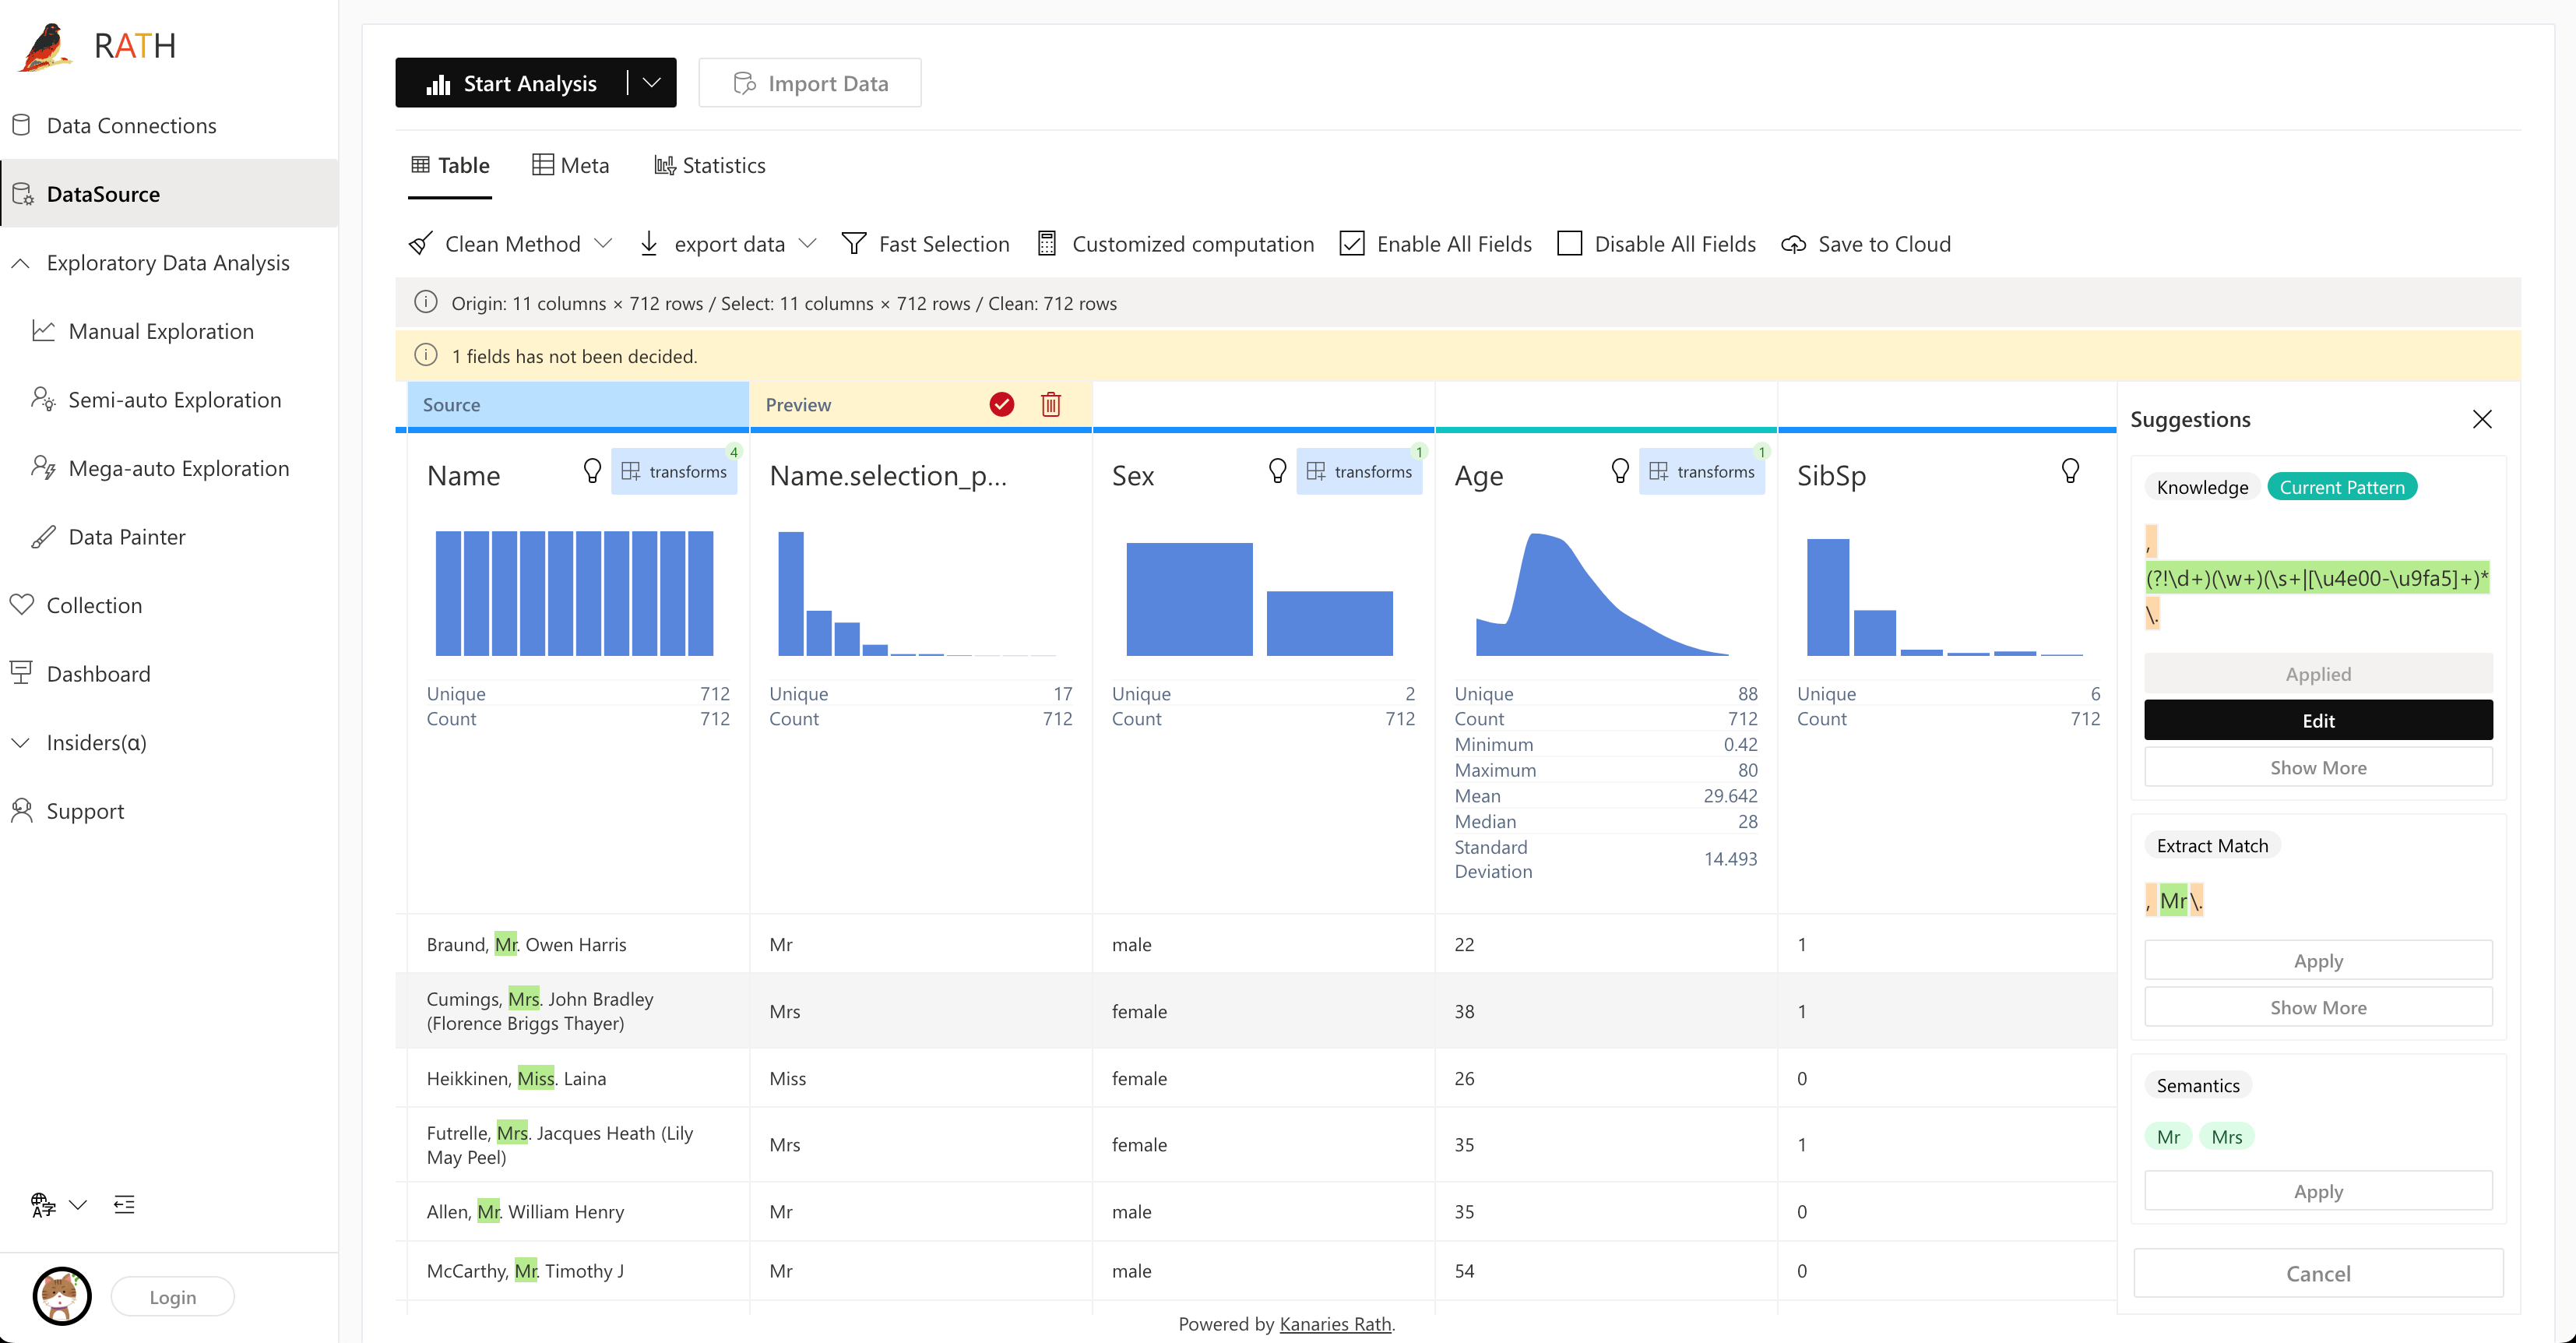Screen dimensions: 2576x1343
Task: Collapse the Exploratory Data Analysis section
Action: pyautogui.click(x=19, y=263)
